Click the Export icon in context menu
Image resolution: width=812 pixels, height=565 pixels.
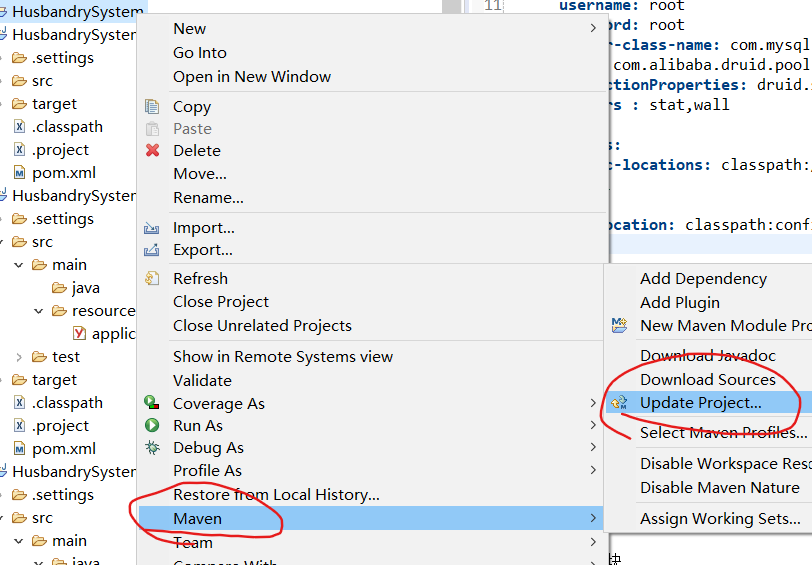click(x=151, y=250)
